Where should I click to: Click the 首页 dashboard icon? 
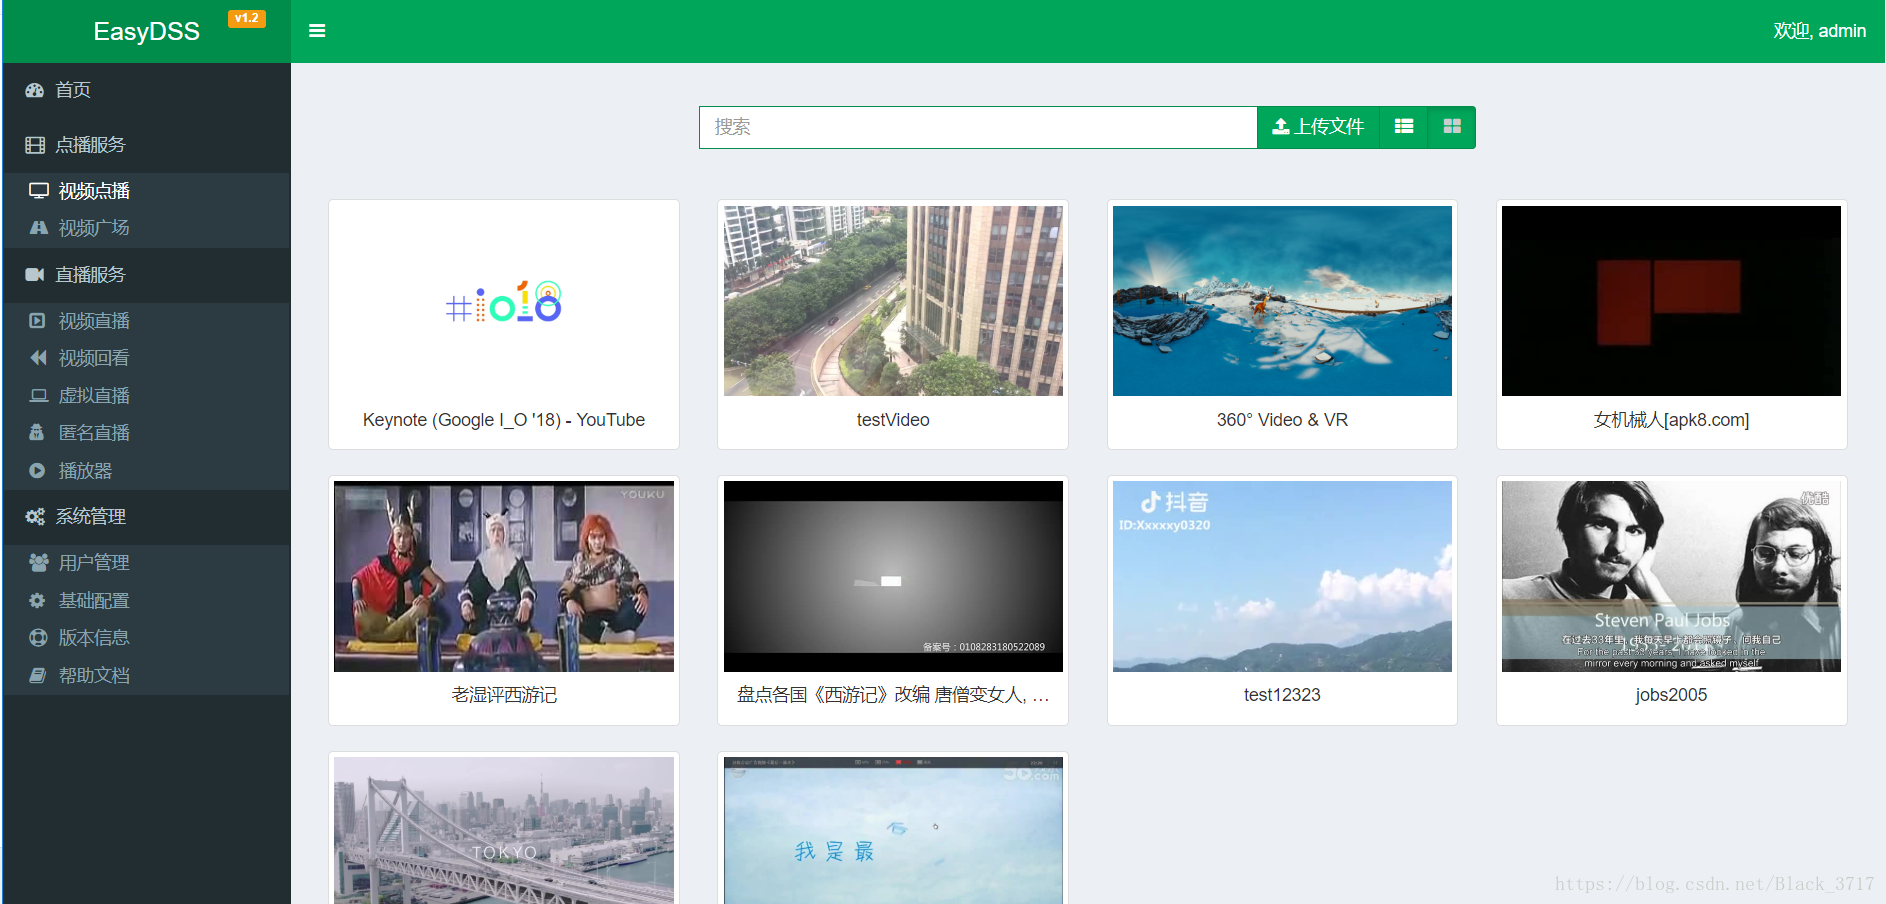(35, 90)
